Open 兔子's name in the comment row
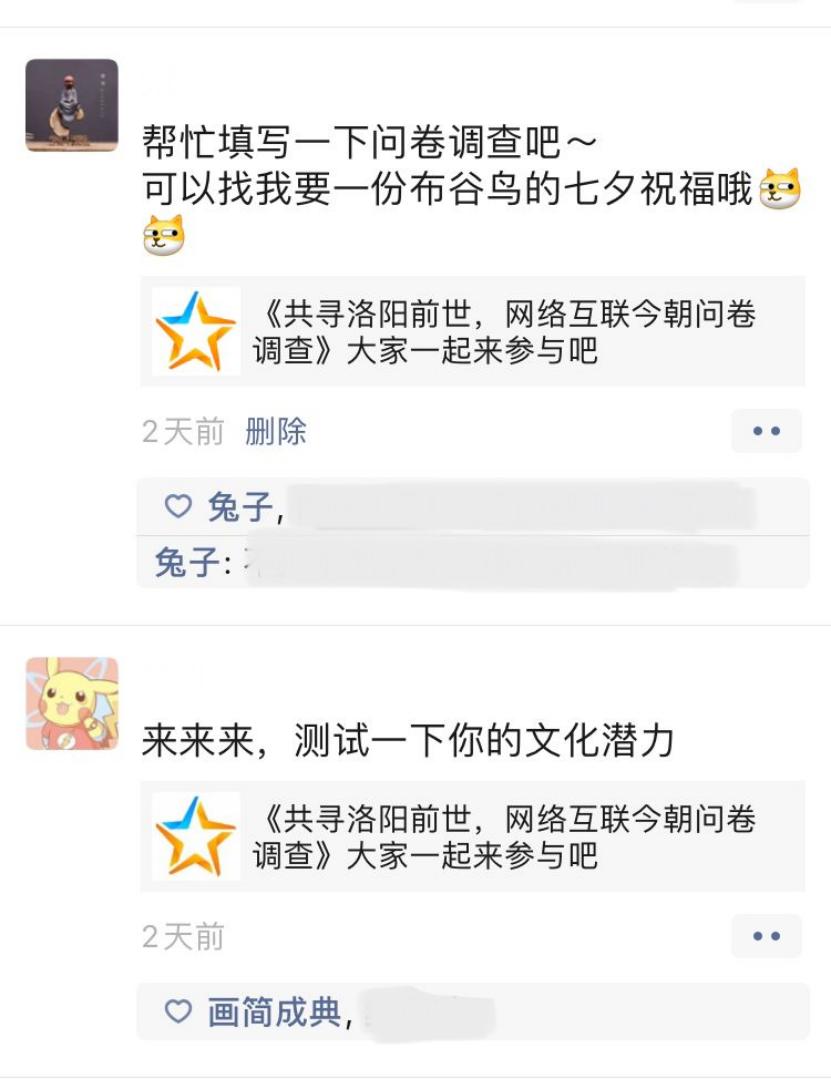The height and width of the screenshot is (1079, 831). point(187,562)
